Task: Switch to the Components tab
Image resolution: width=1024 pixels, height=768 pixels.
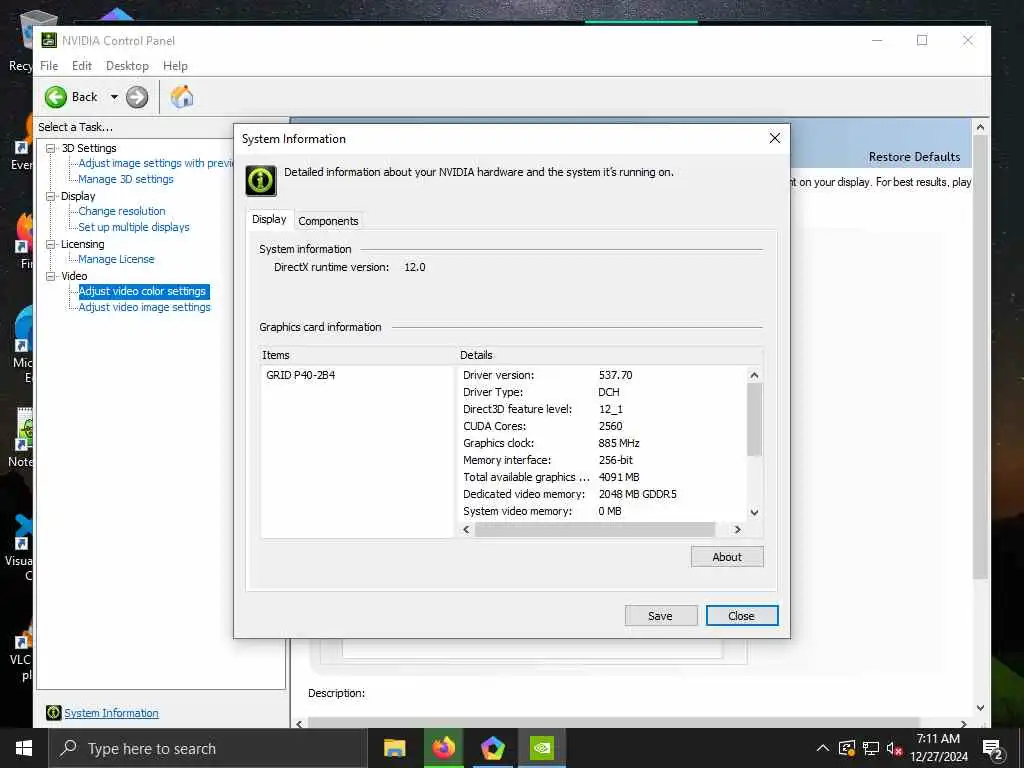Action: 328,221
